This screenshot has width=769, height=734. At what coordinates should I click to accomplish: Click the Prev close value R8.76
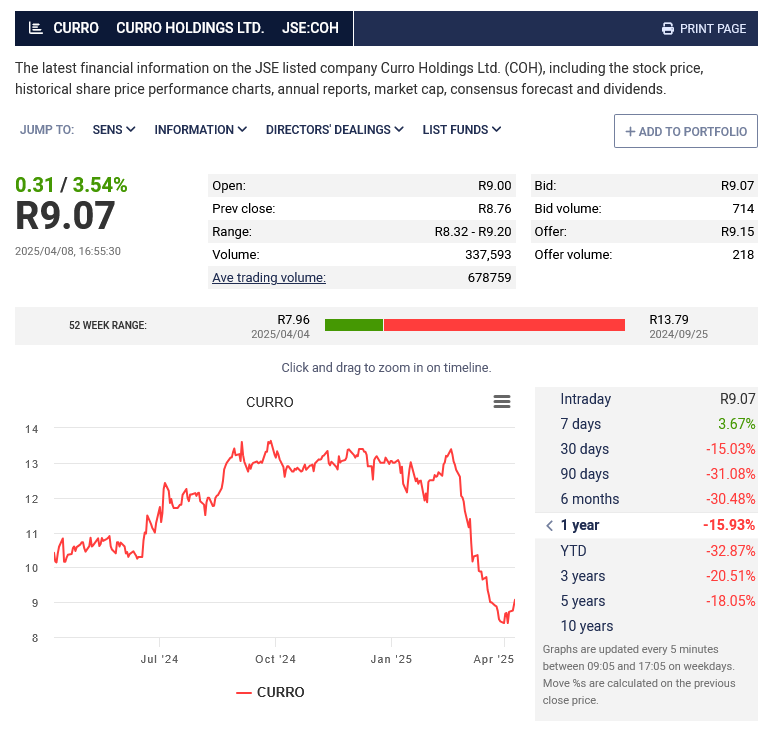494,209
